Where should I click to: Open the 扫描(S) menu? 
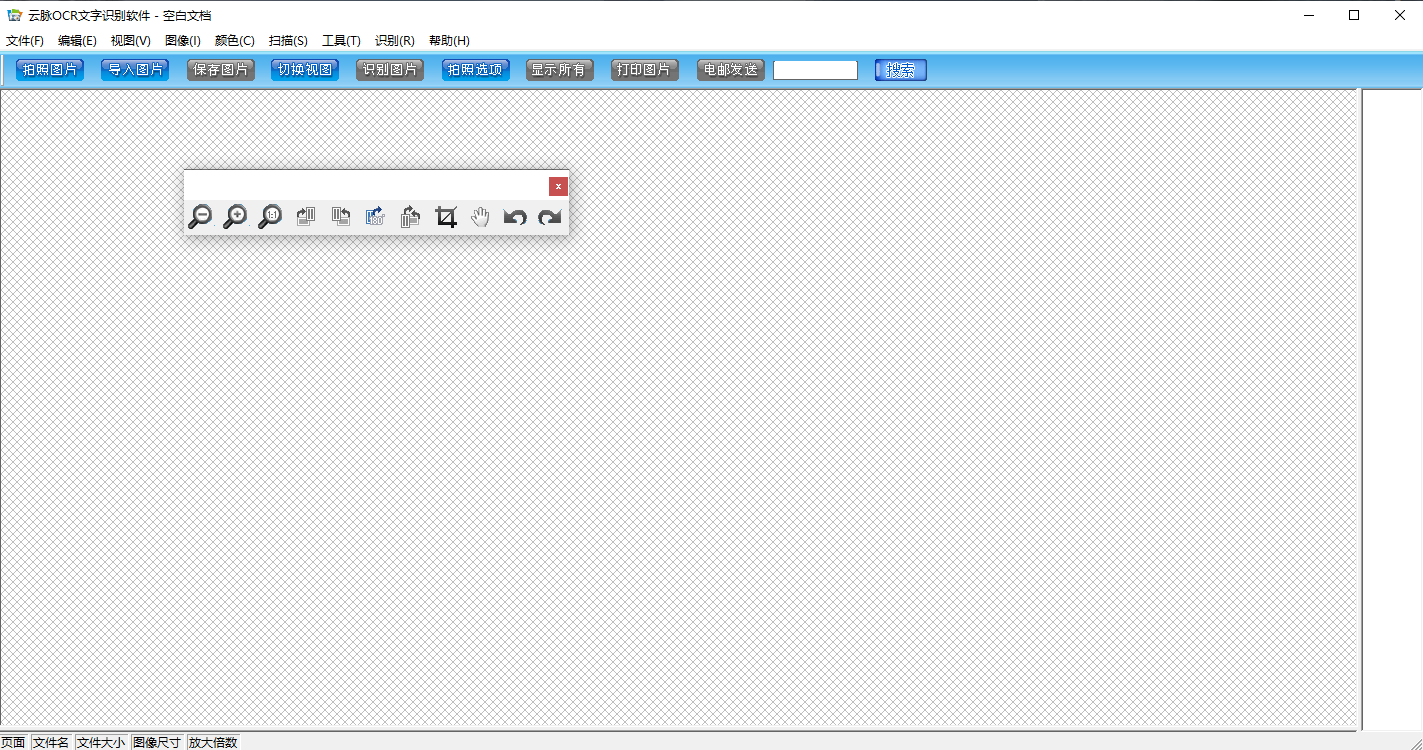(288, 41)
